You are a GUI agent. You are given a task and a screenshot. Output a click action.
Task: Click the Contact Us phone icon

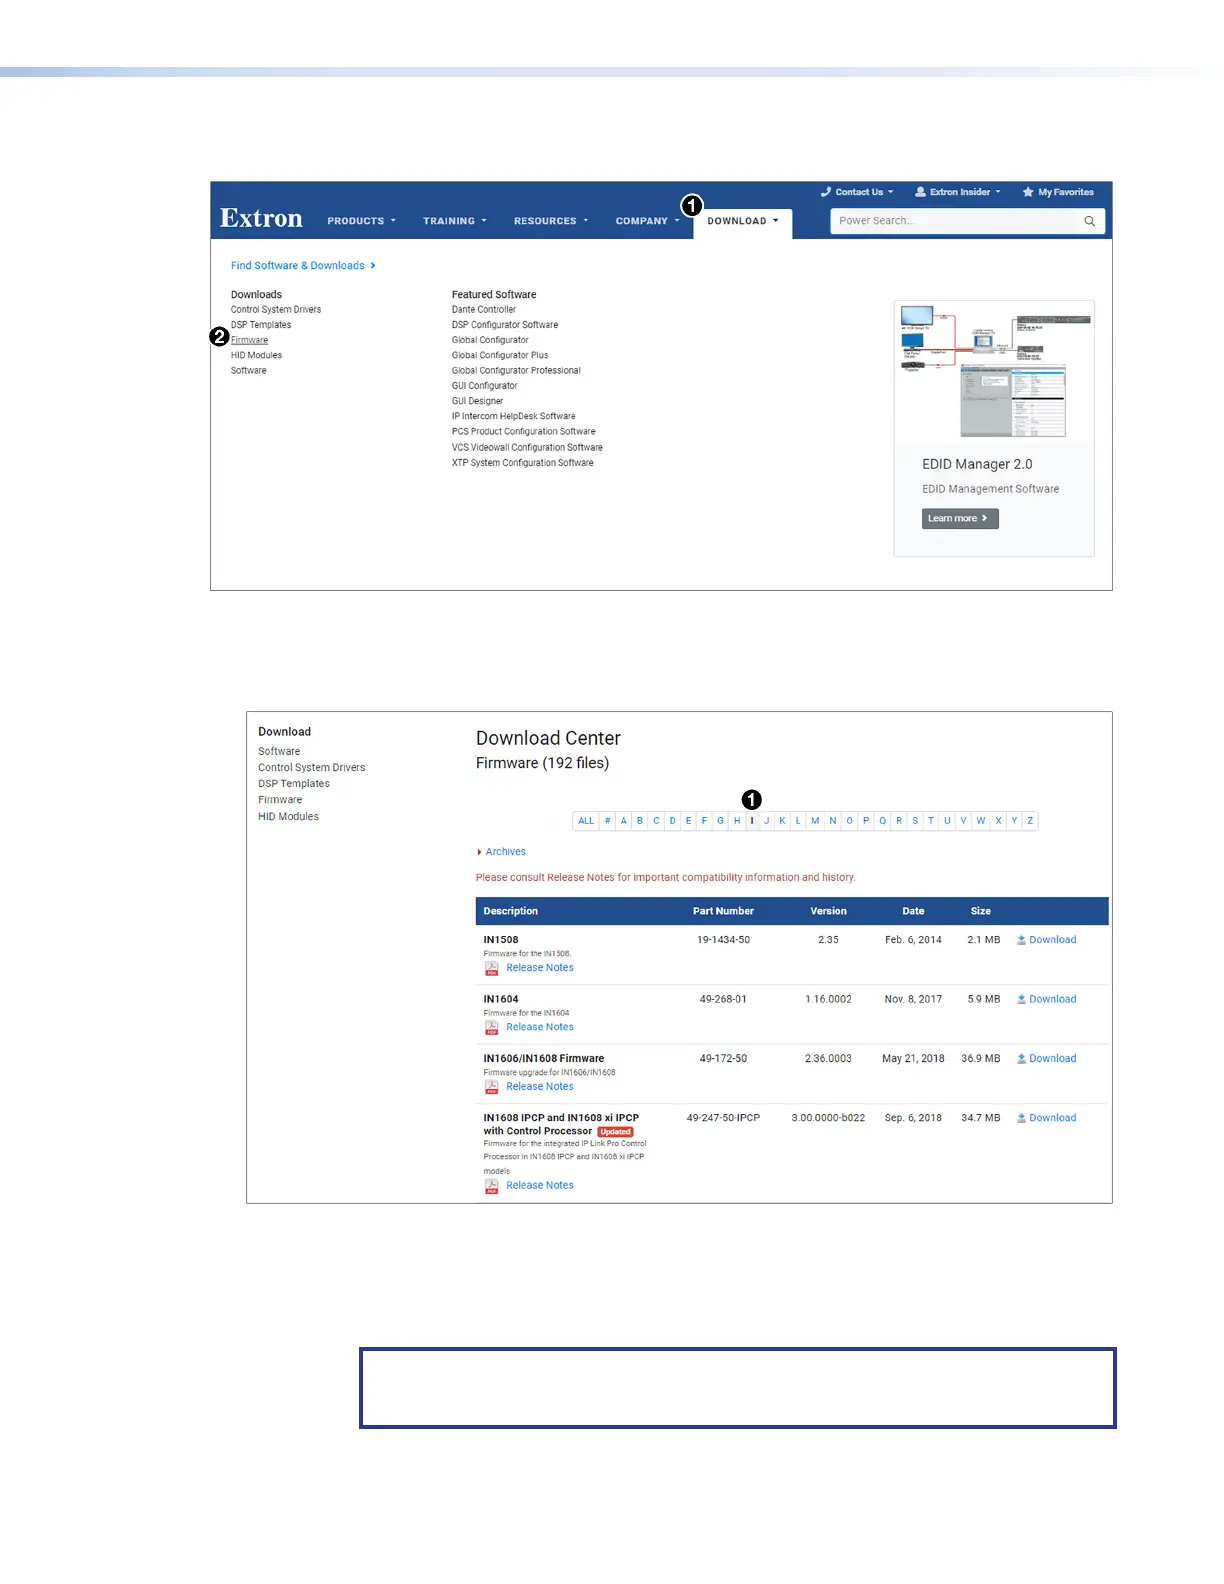pos(826,192)
